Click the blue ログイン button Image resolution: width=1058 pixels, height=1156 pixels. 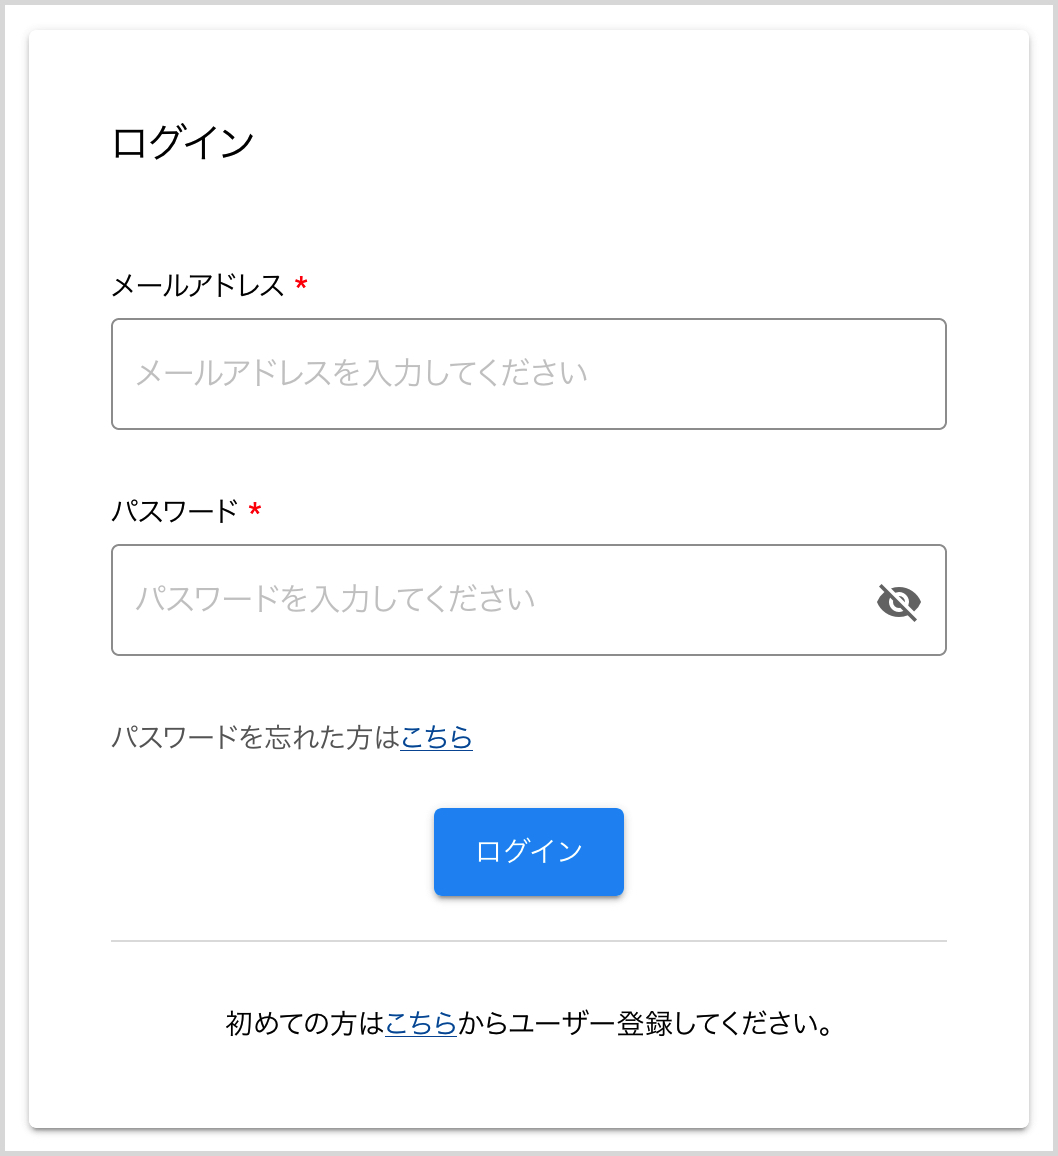click(528, 851)
